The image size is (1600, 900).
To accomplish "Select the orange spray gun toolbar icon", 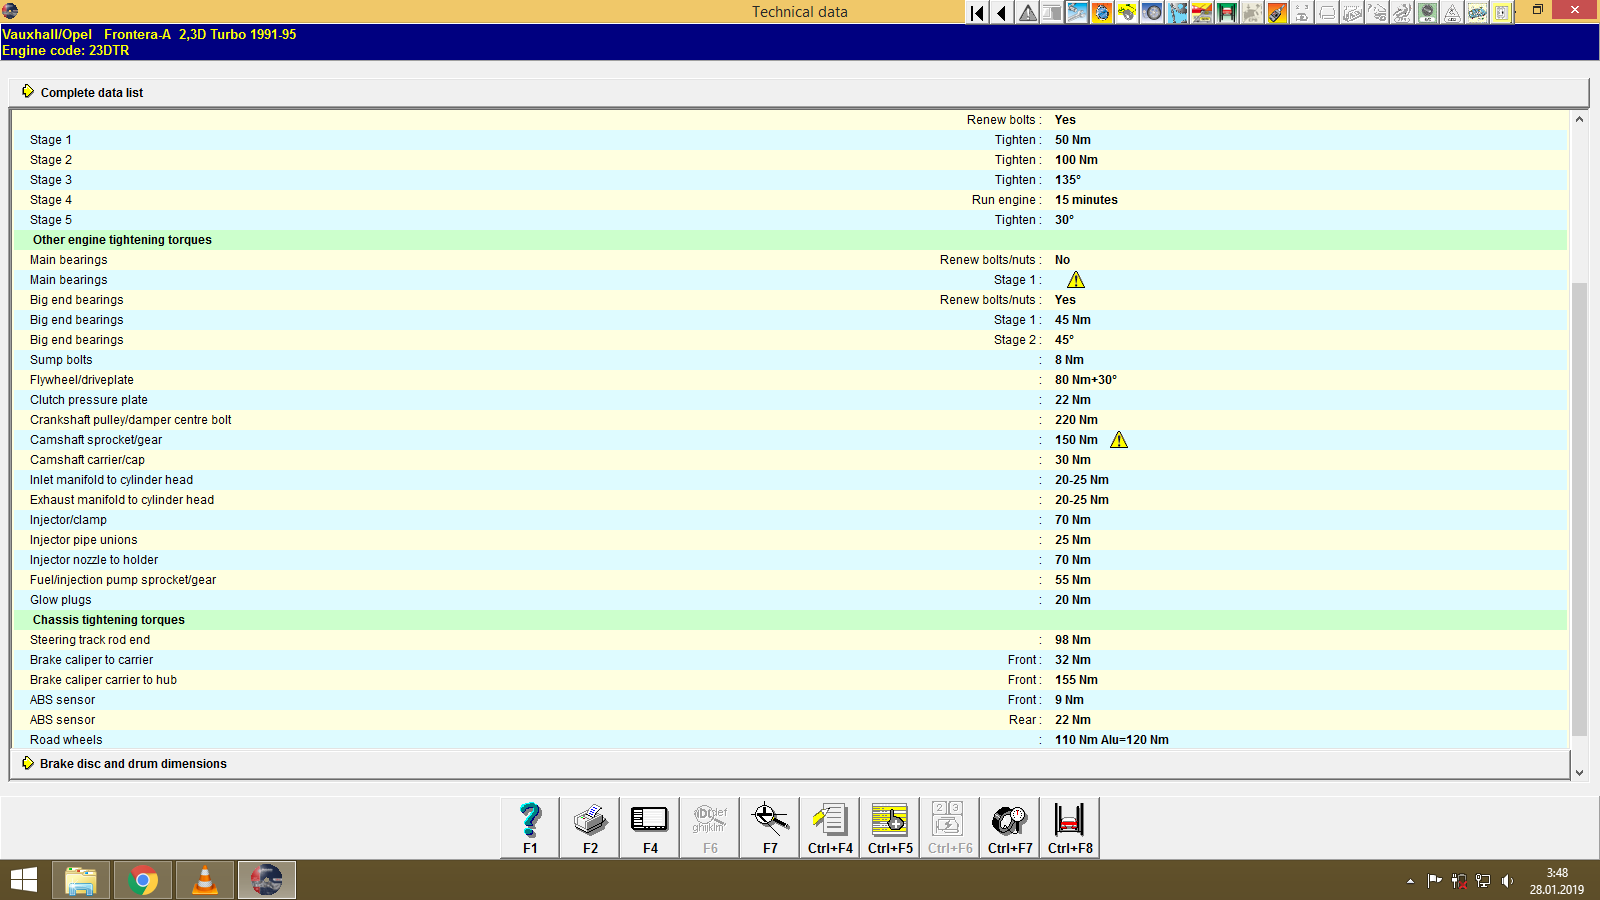I will pos(1277,13).
